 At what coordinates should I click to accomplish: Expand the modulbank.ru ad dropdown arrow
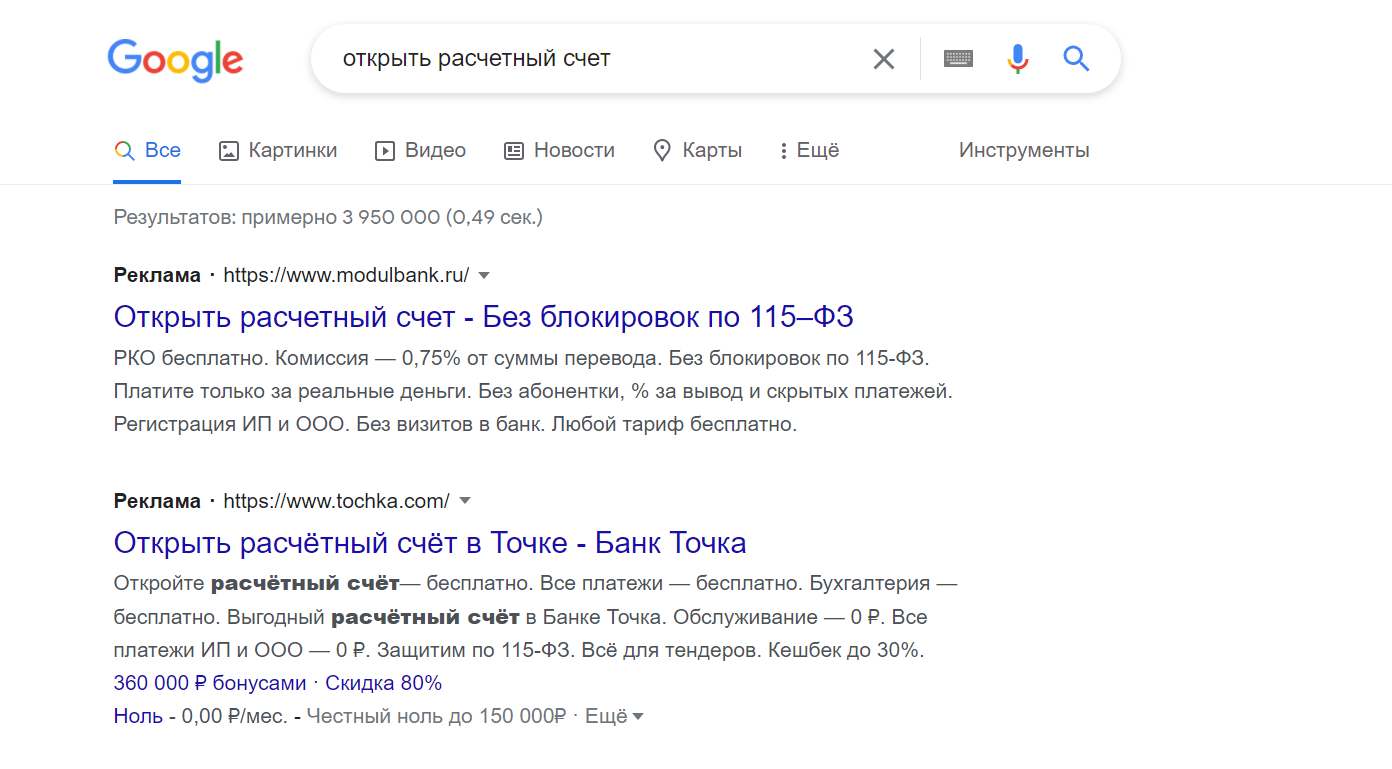pos(484,275)
